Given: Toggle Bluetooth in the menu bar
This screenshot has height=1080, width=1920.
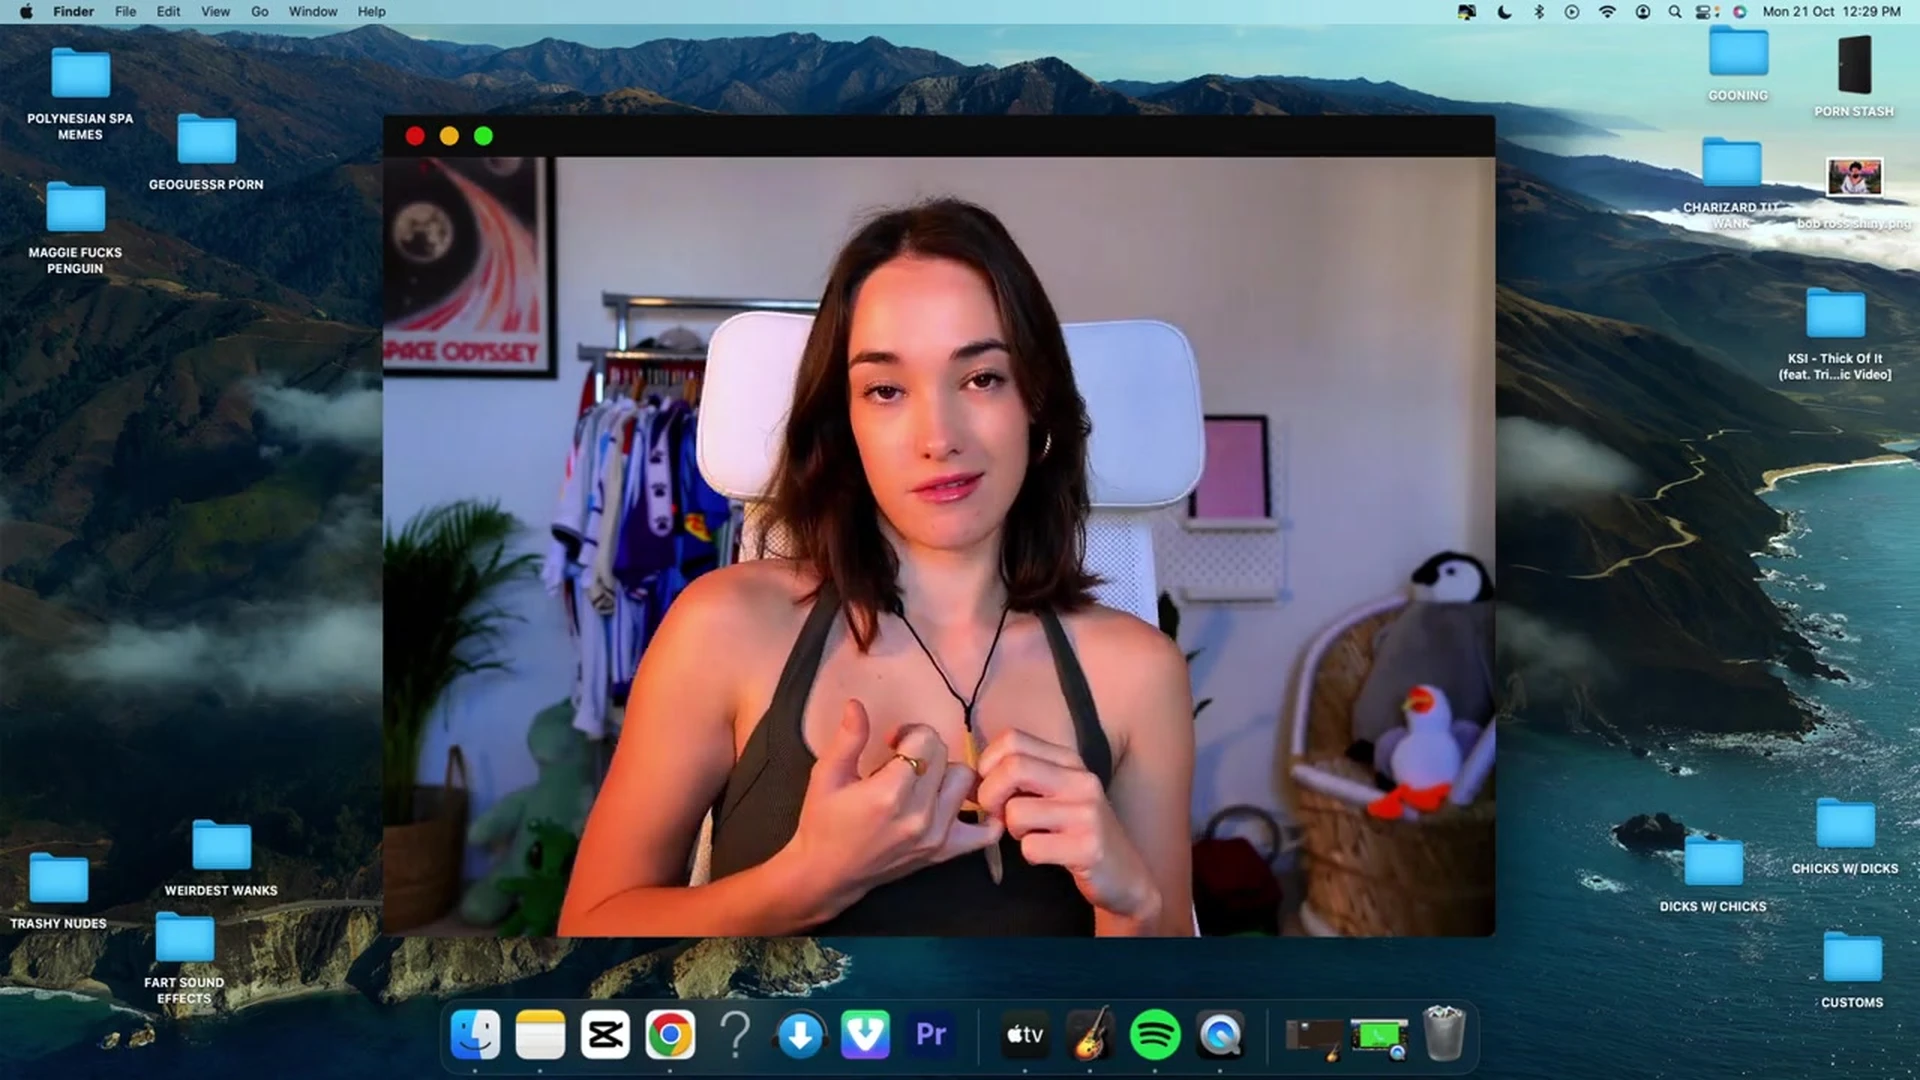Looking at the screenshot, I should pyautogui.click(x=1539, y=12).
